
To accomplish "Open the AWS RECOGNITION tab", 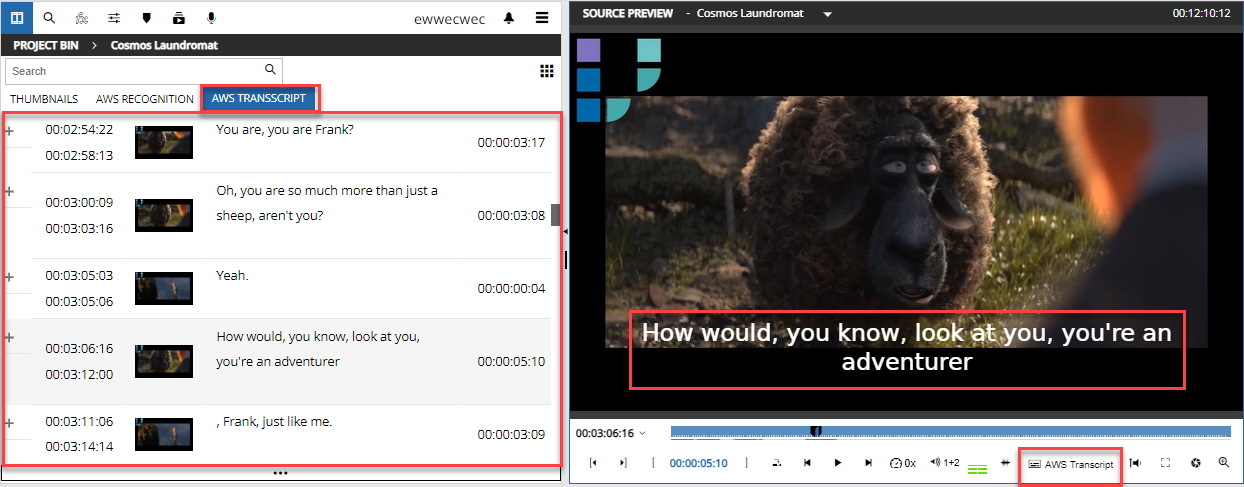I will (x=145, y=99).
